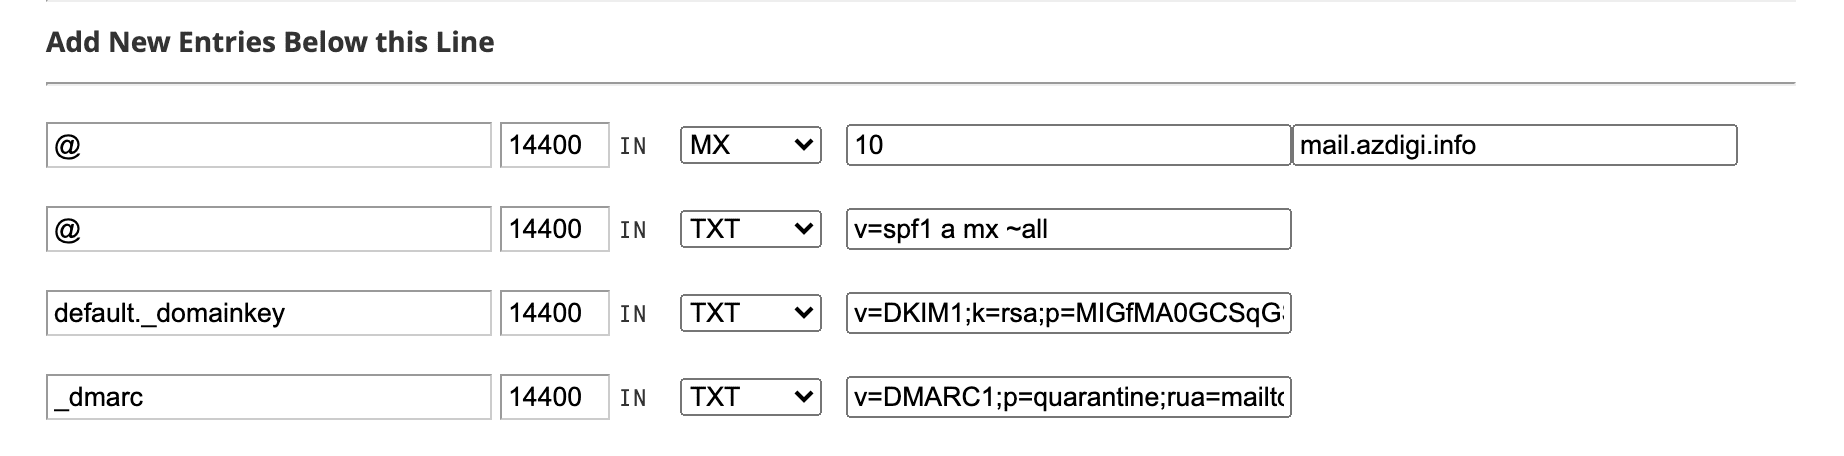This screenshot has height=456, width=1844.
Task: Focus the TTL field on the default._domainkey row
Action: click(x=554, y=313)
